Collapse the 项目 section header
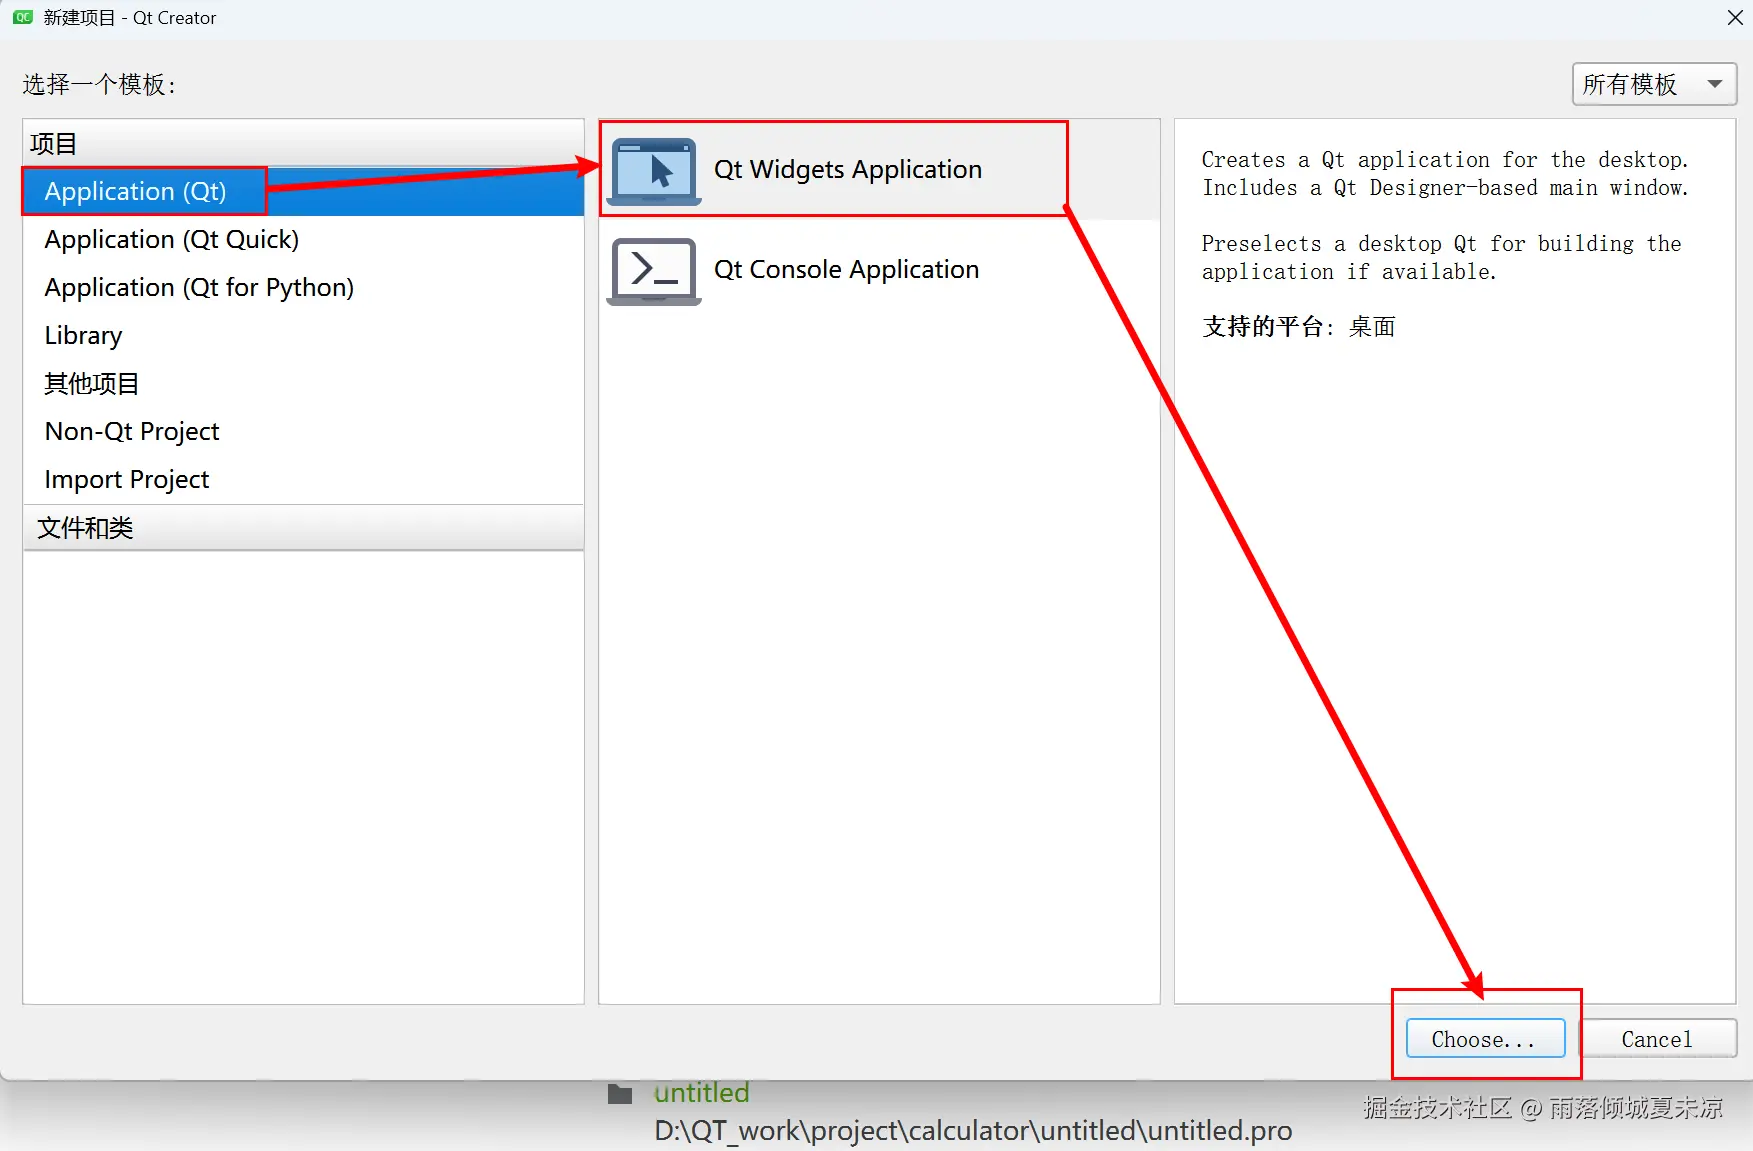 point(303,143)
